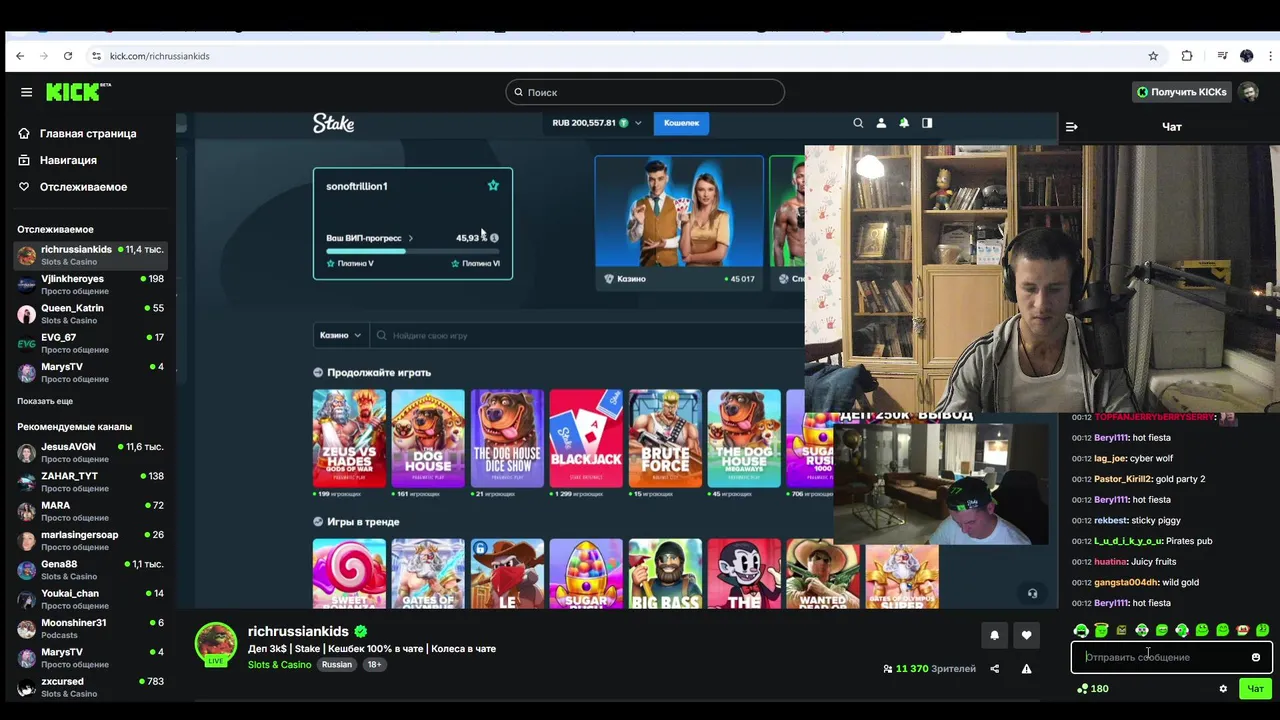
Task: Click the VIP progress bar
Action: point(413,251)
